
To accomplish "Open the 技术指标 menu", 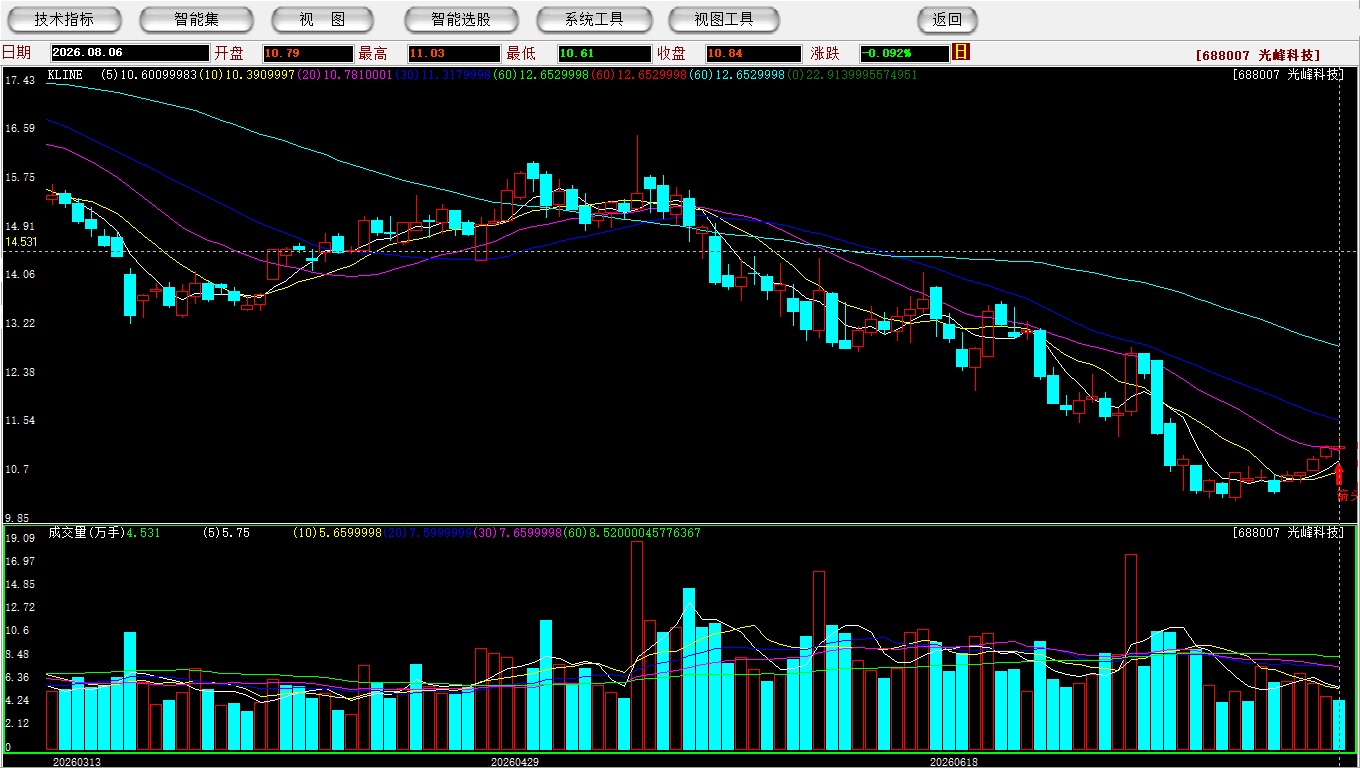I will tap(64, 19).
